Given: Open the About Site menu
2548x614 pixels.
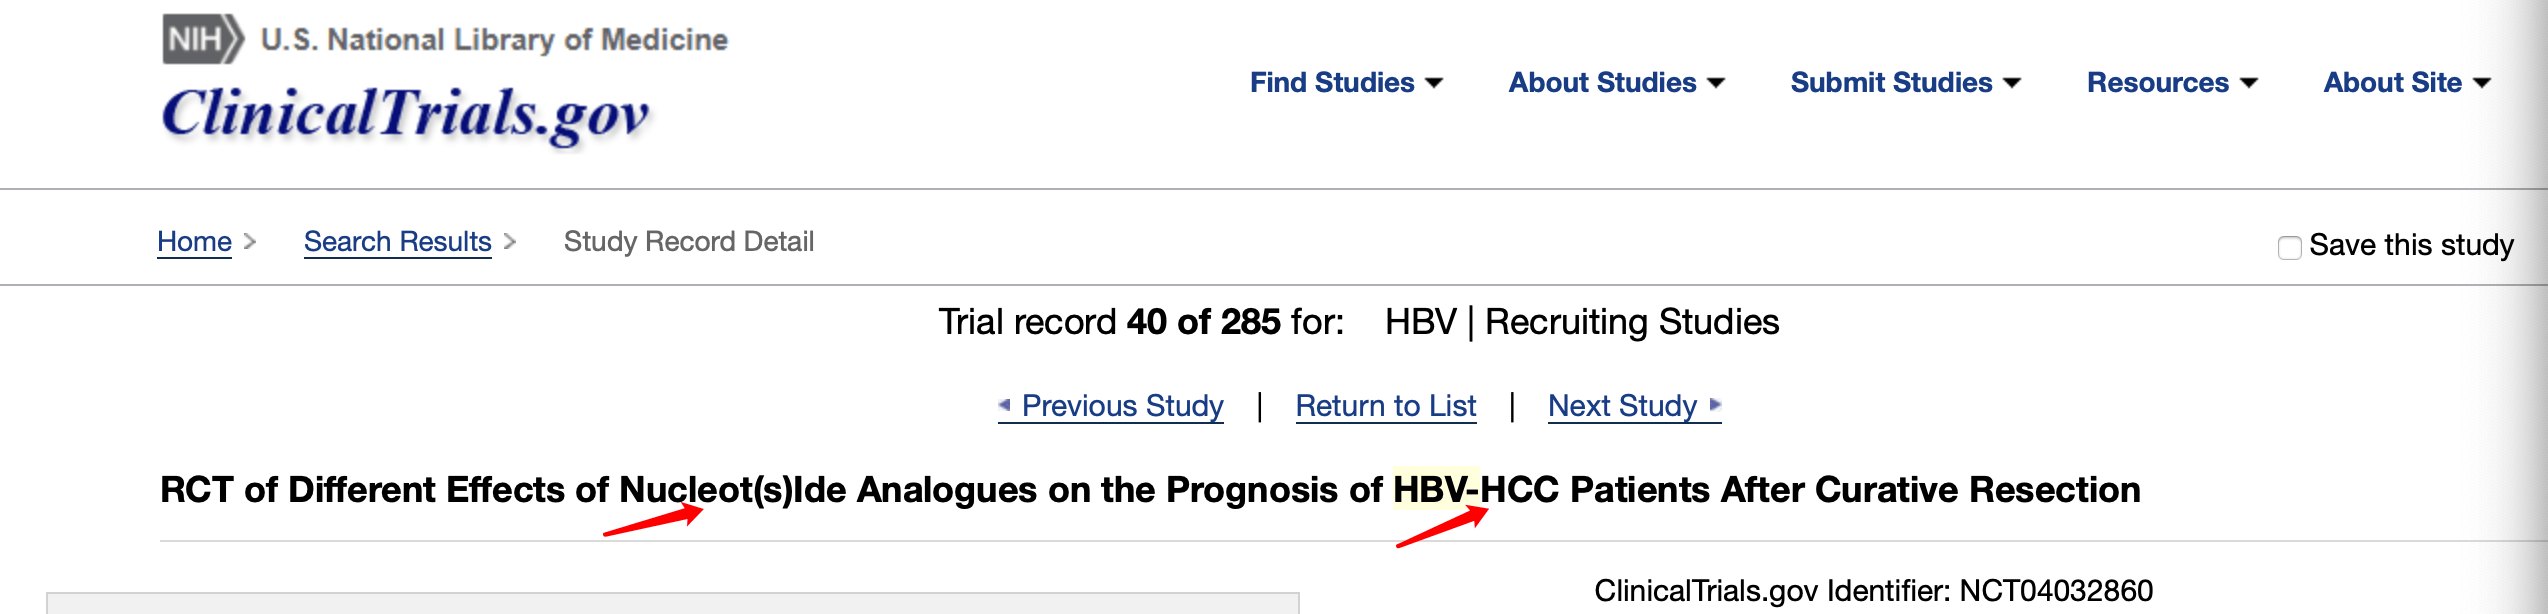Looking at the screenshot, I should (2407, 82).
